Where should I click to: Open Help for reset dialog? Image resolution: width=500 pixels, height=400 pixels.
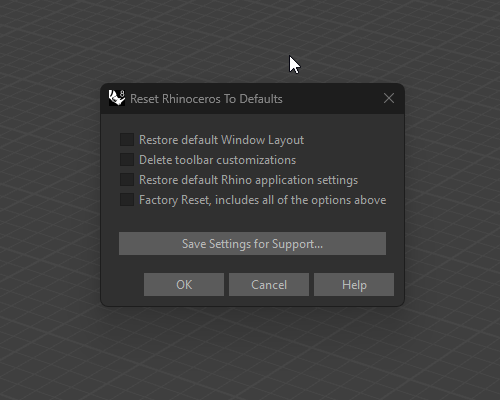click(354, 285)
